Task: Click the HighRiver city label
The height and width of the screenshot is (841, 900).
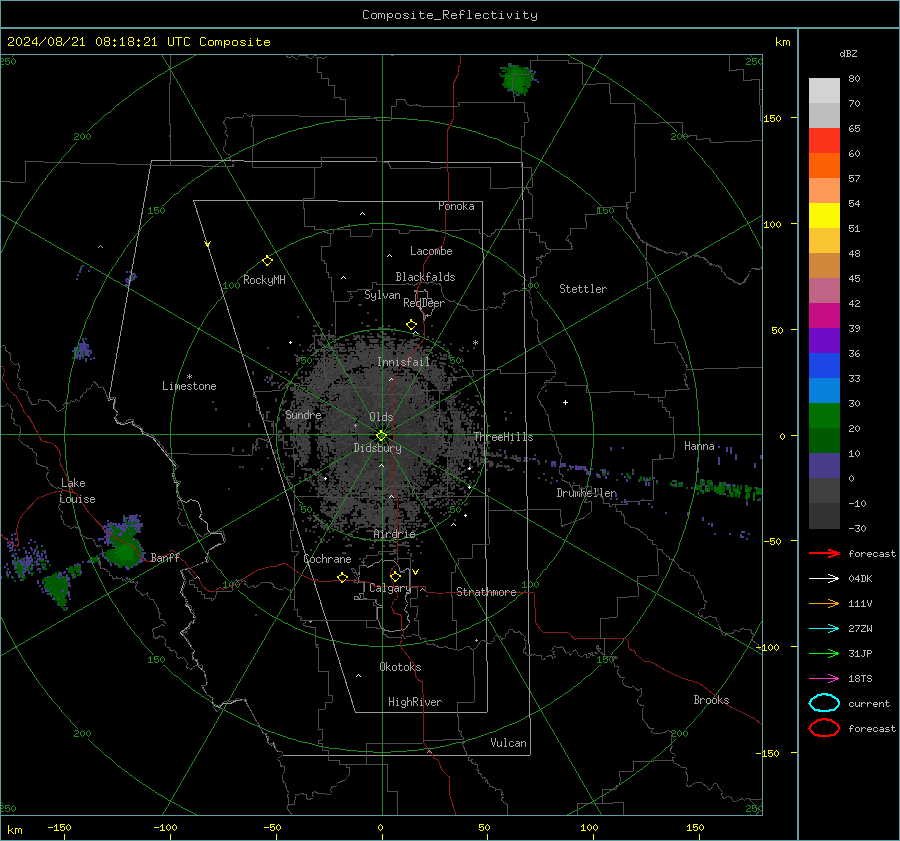Action: (x=415, y=702)
